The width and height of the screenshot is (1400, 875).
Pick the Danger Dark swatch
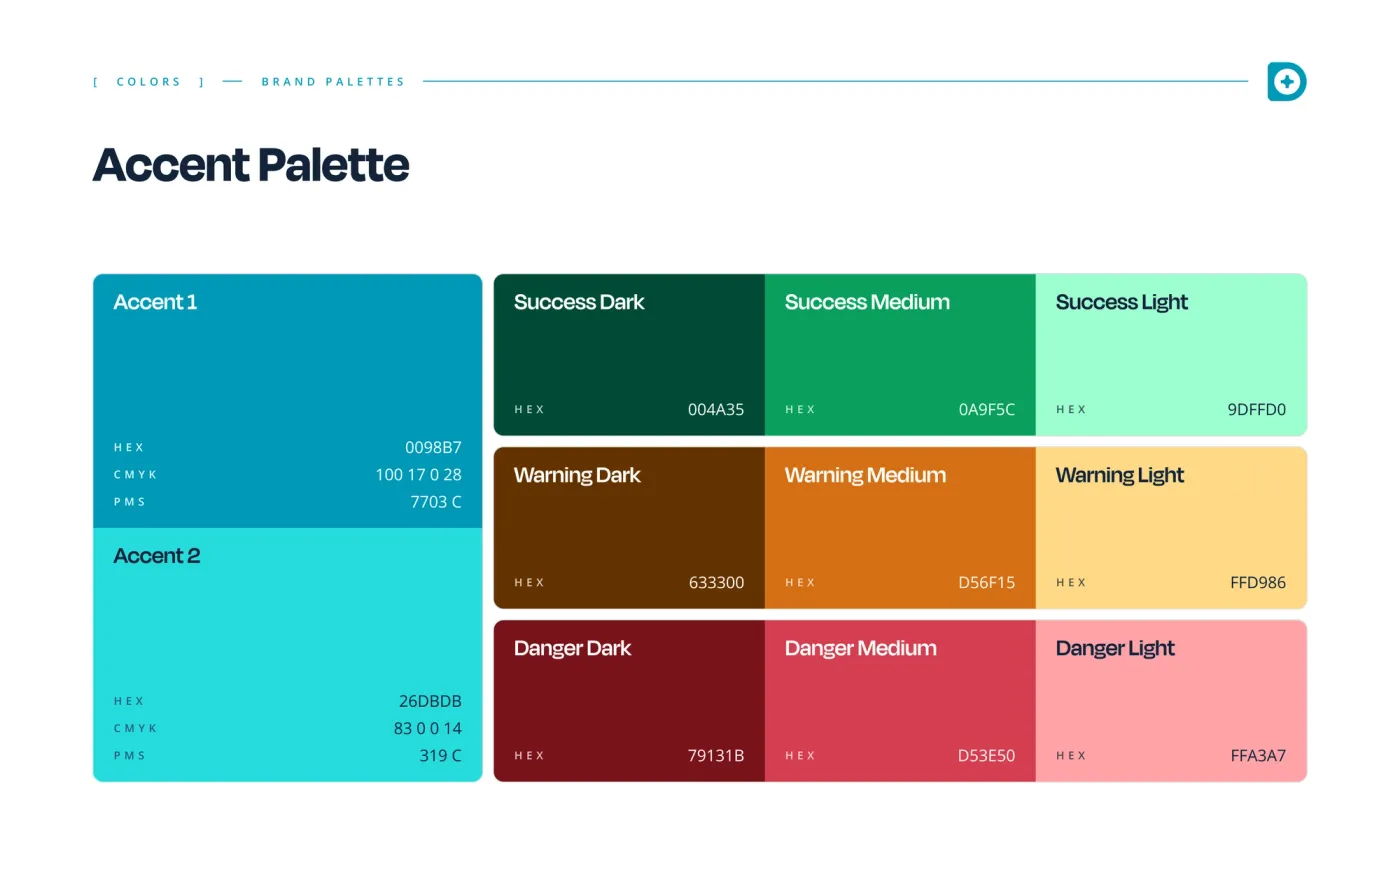(x=629, y=701)
